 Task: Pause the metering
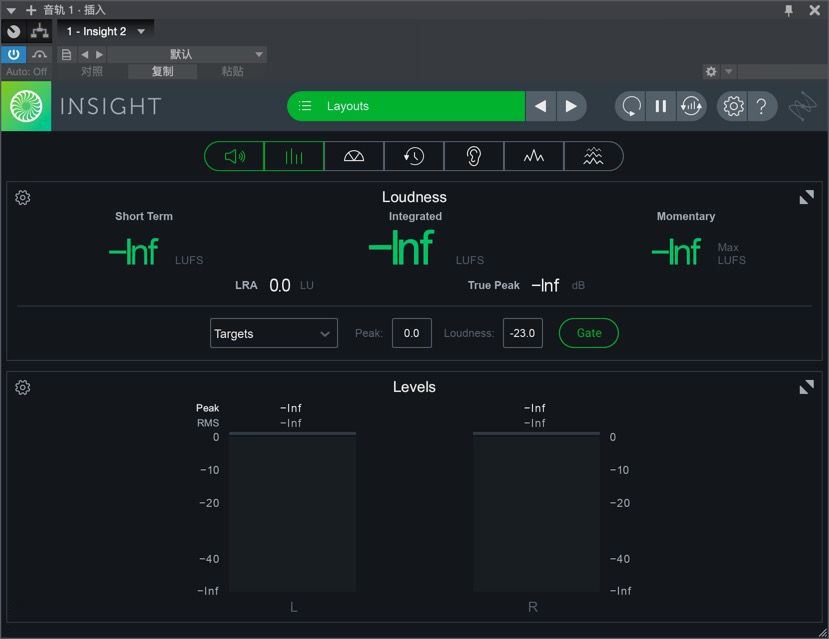660,106
